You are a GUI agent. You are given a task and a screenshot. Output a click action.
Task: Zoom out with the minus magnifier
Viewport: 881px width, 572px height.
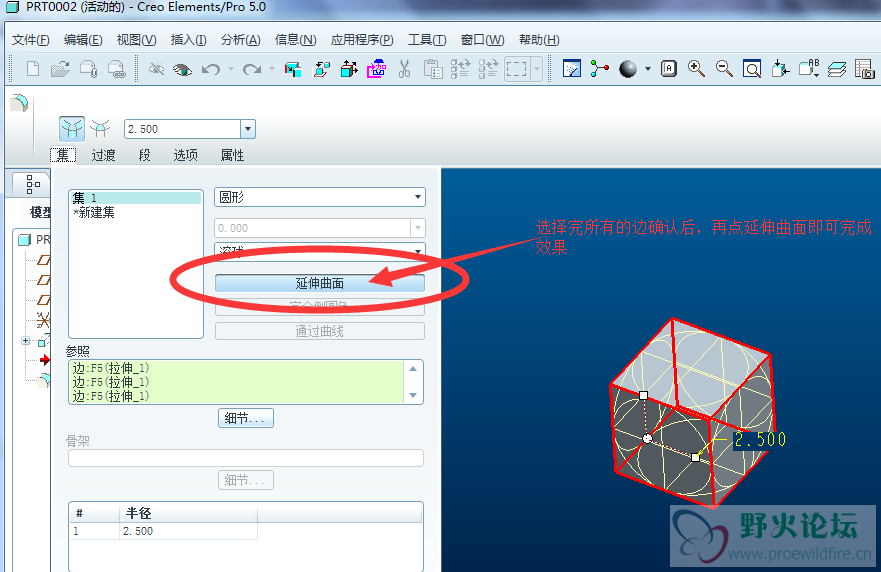[724, 69]
